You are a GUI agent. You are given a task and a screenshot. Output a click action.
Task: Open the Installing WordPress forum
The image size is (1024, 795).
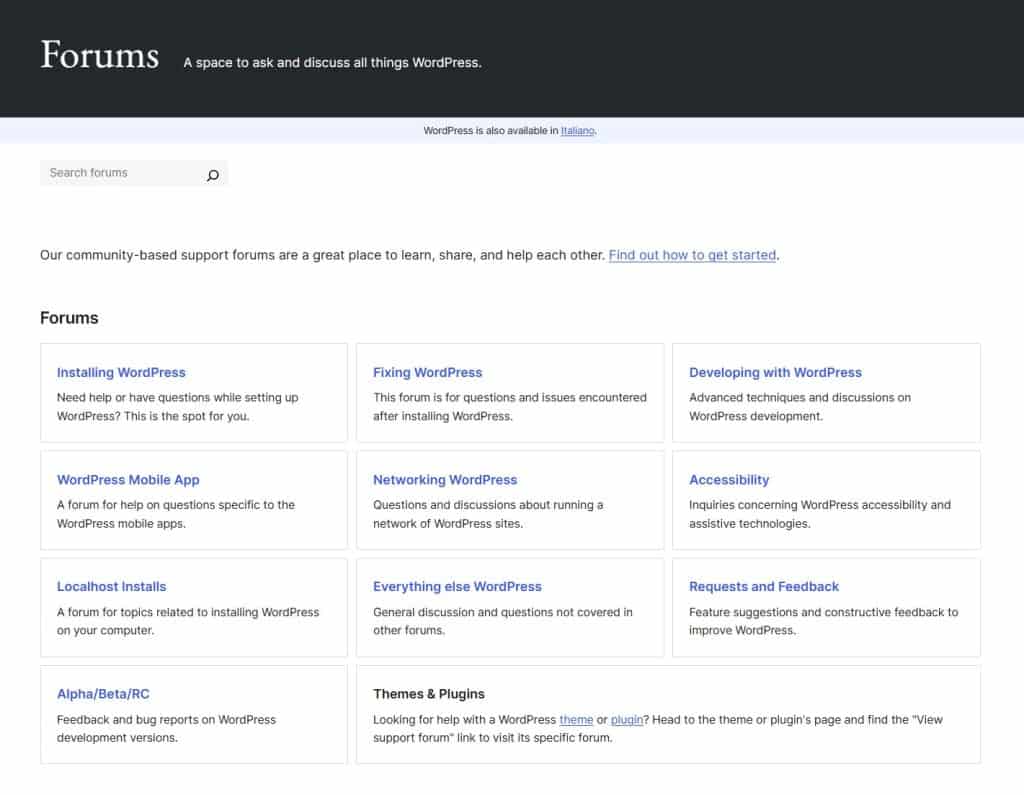coord(121,372)
